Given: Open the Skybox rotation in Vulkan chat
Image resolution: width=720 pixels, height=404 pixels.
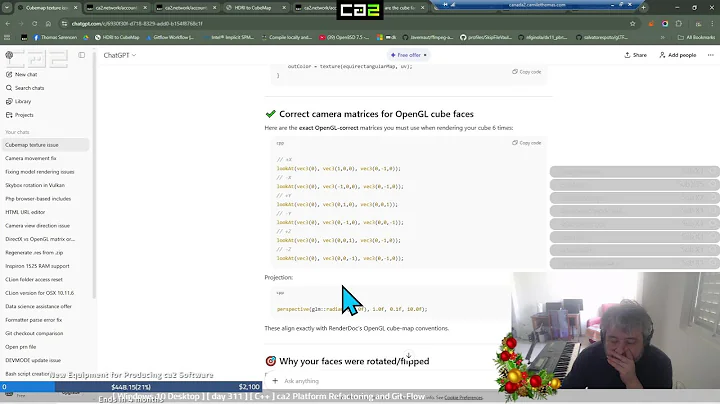Looking at the screenshot, I should pos(45,185).
